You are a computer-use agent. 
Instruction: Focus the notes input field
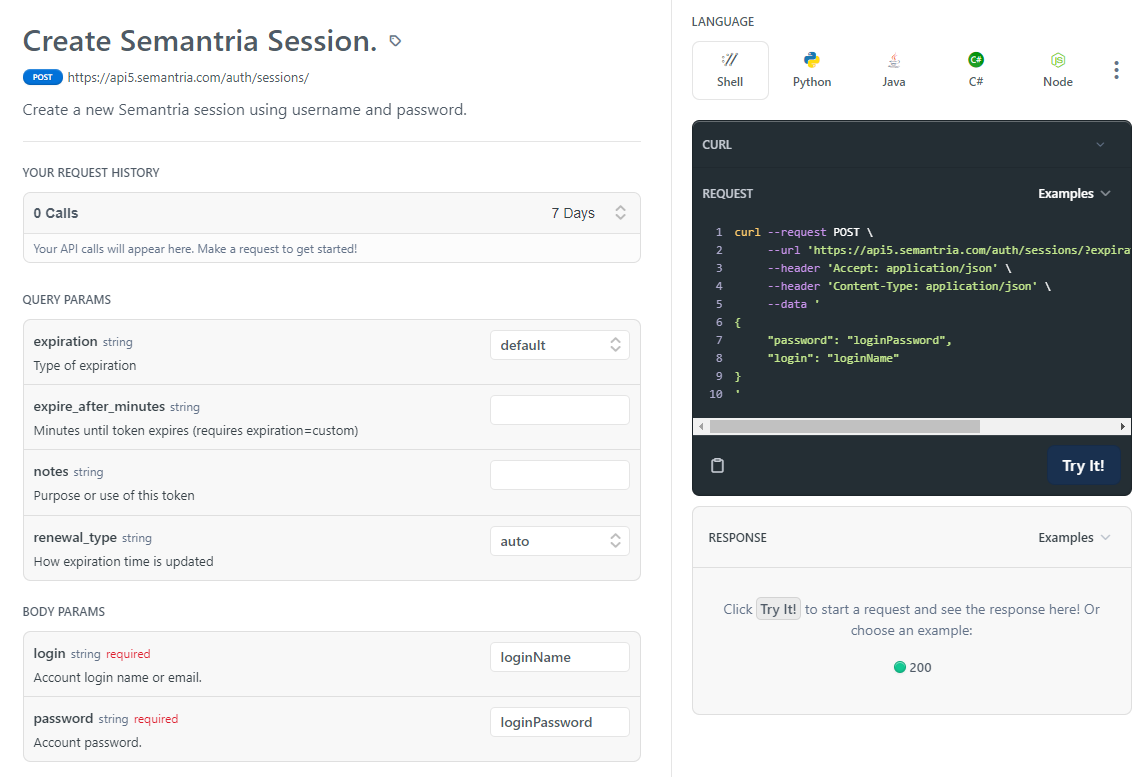560,475
